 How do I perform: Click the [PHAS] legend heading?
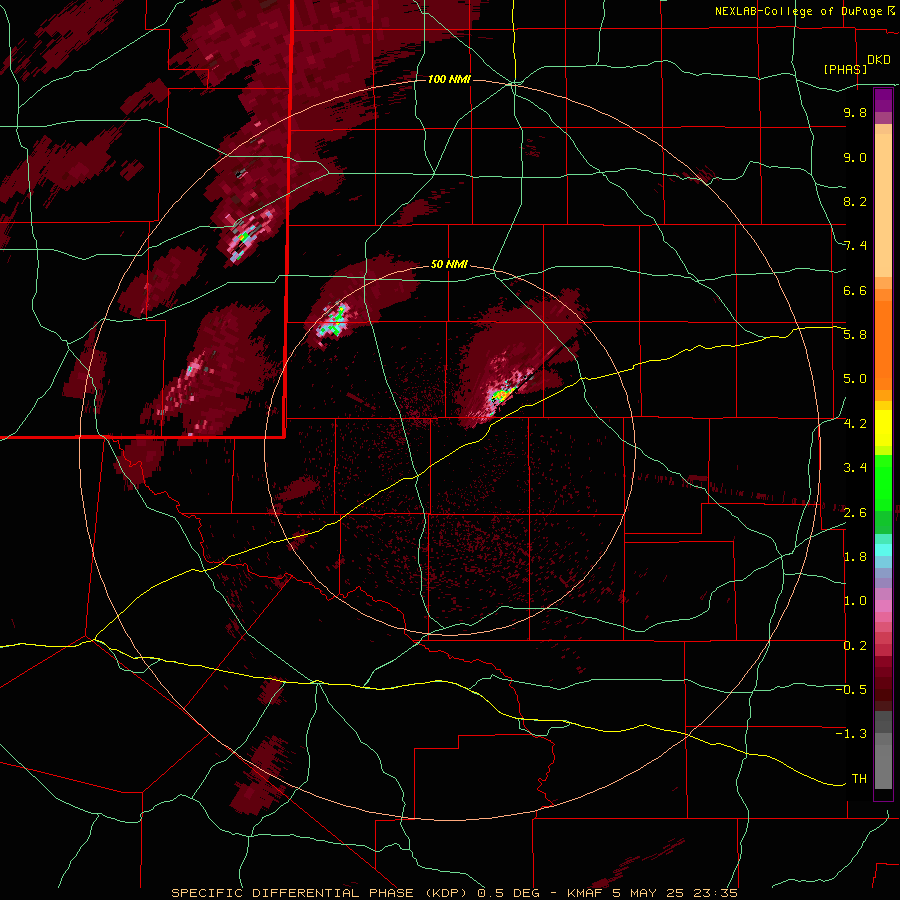pos(845,69)
